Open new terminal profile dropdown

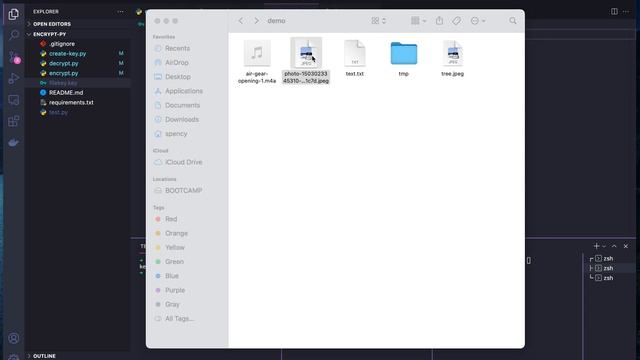(604, 246)
